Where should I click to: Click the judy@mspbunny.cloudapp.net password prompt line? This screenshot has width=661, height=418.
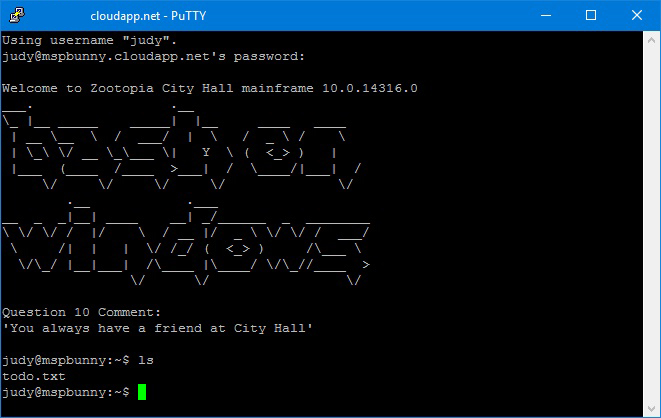[x=153, y=56]
